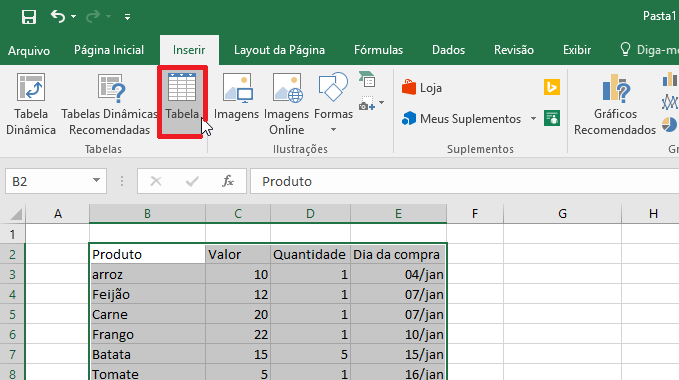Open the Name Box dropdown arrow

coord(97,180)
